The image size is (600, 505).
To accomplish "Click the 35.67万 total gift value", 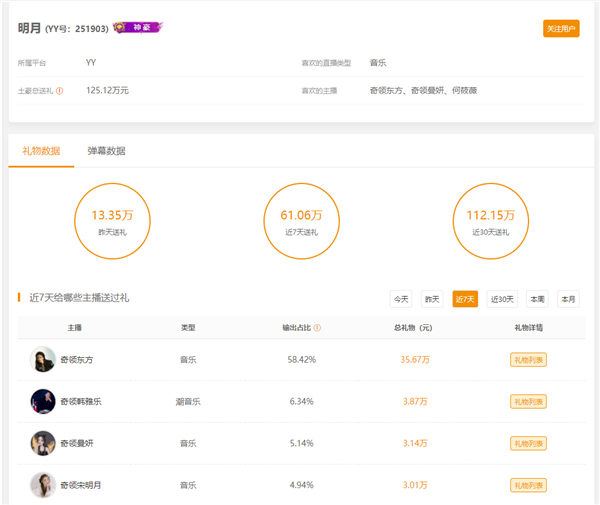I will [x=415, y=360].
